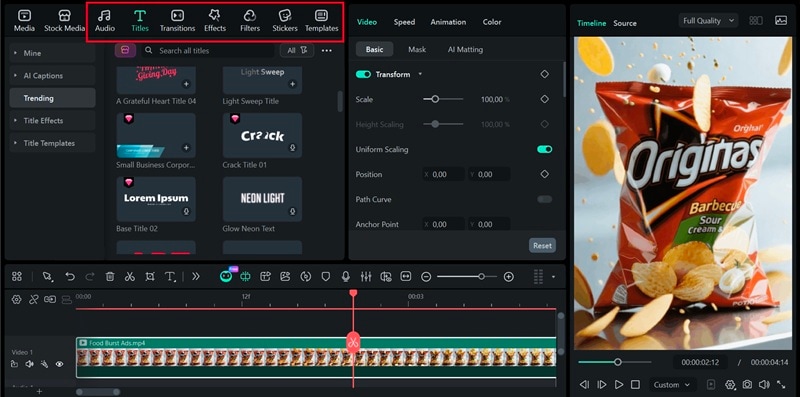Switch to the Transitions tab
This screenshot has height=397, width=800.
point(177,21)
